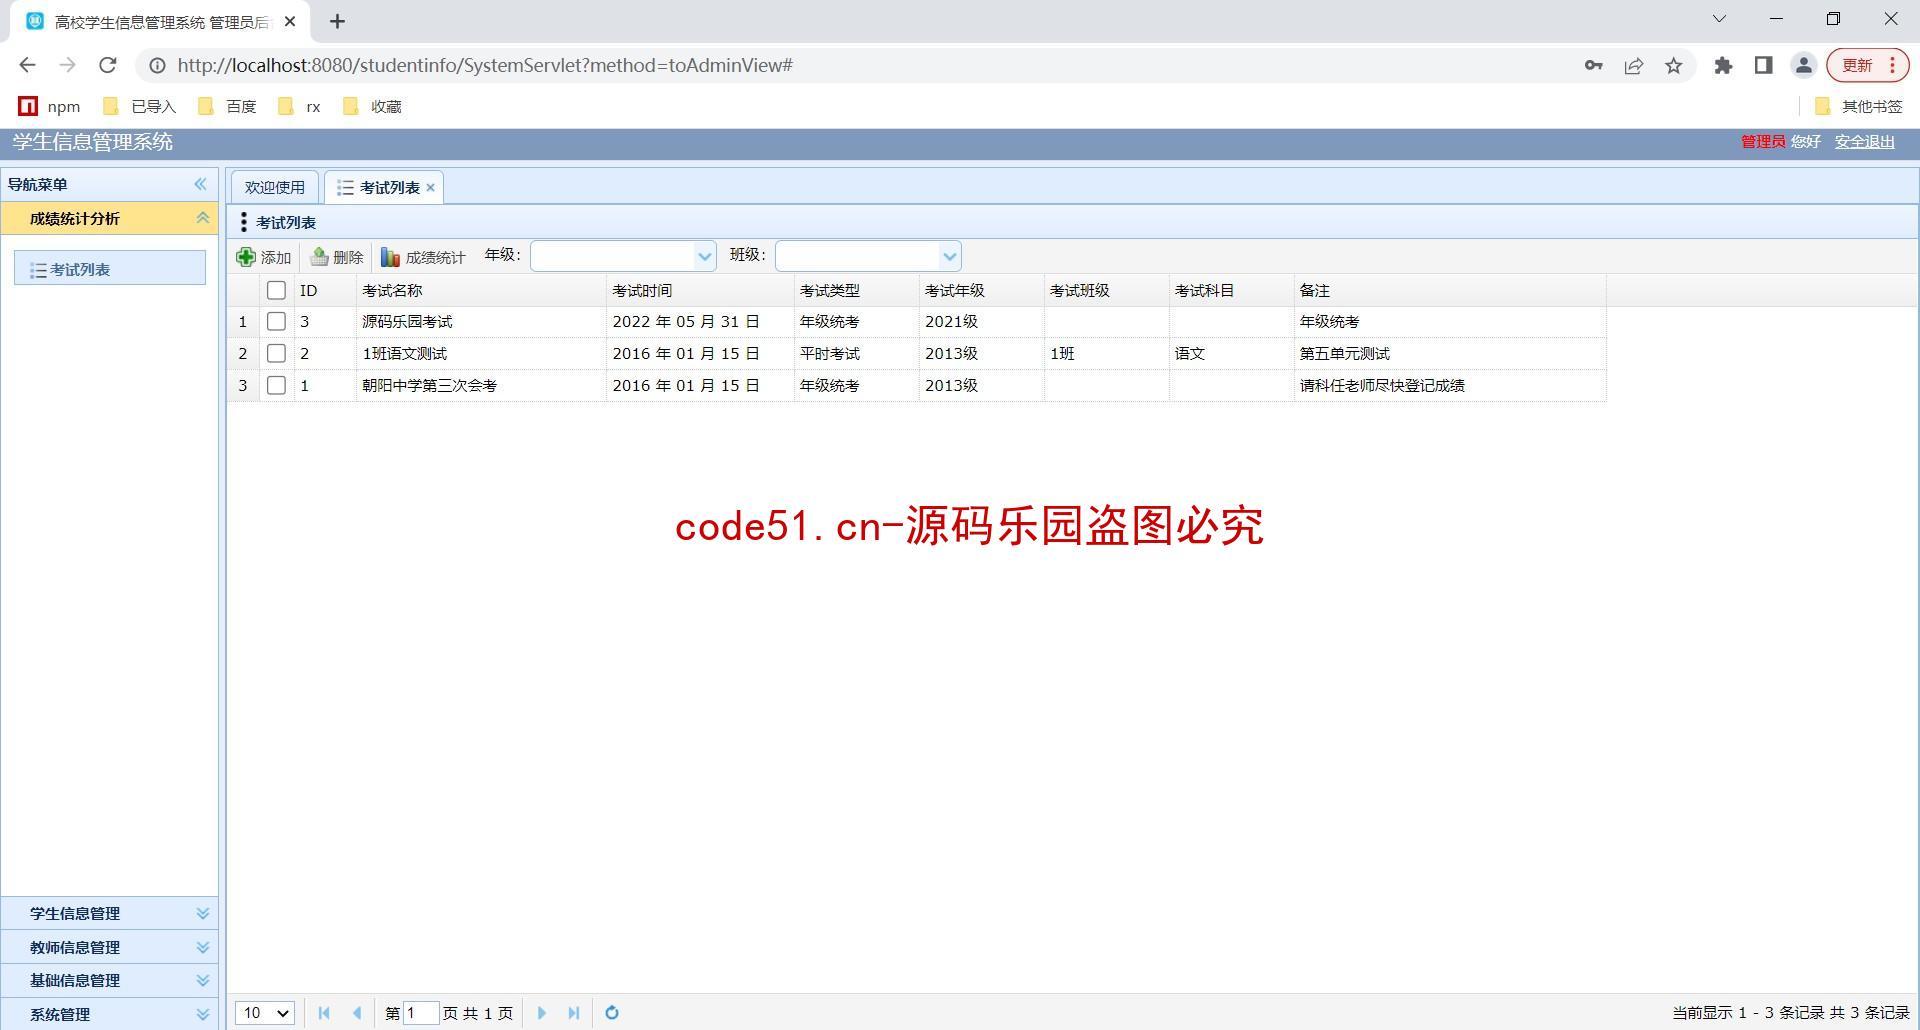Check the row for 朝阳中学第三次会考
1920x1030 pixels.
pos(277,386)
